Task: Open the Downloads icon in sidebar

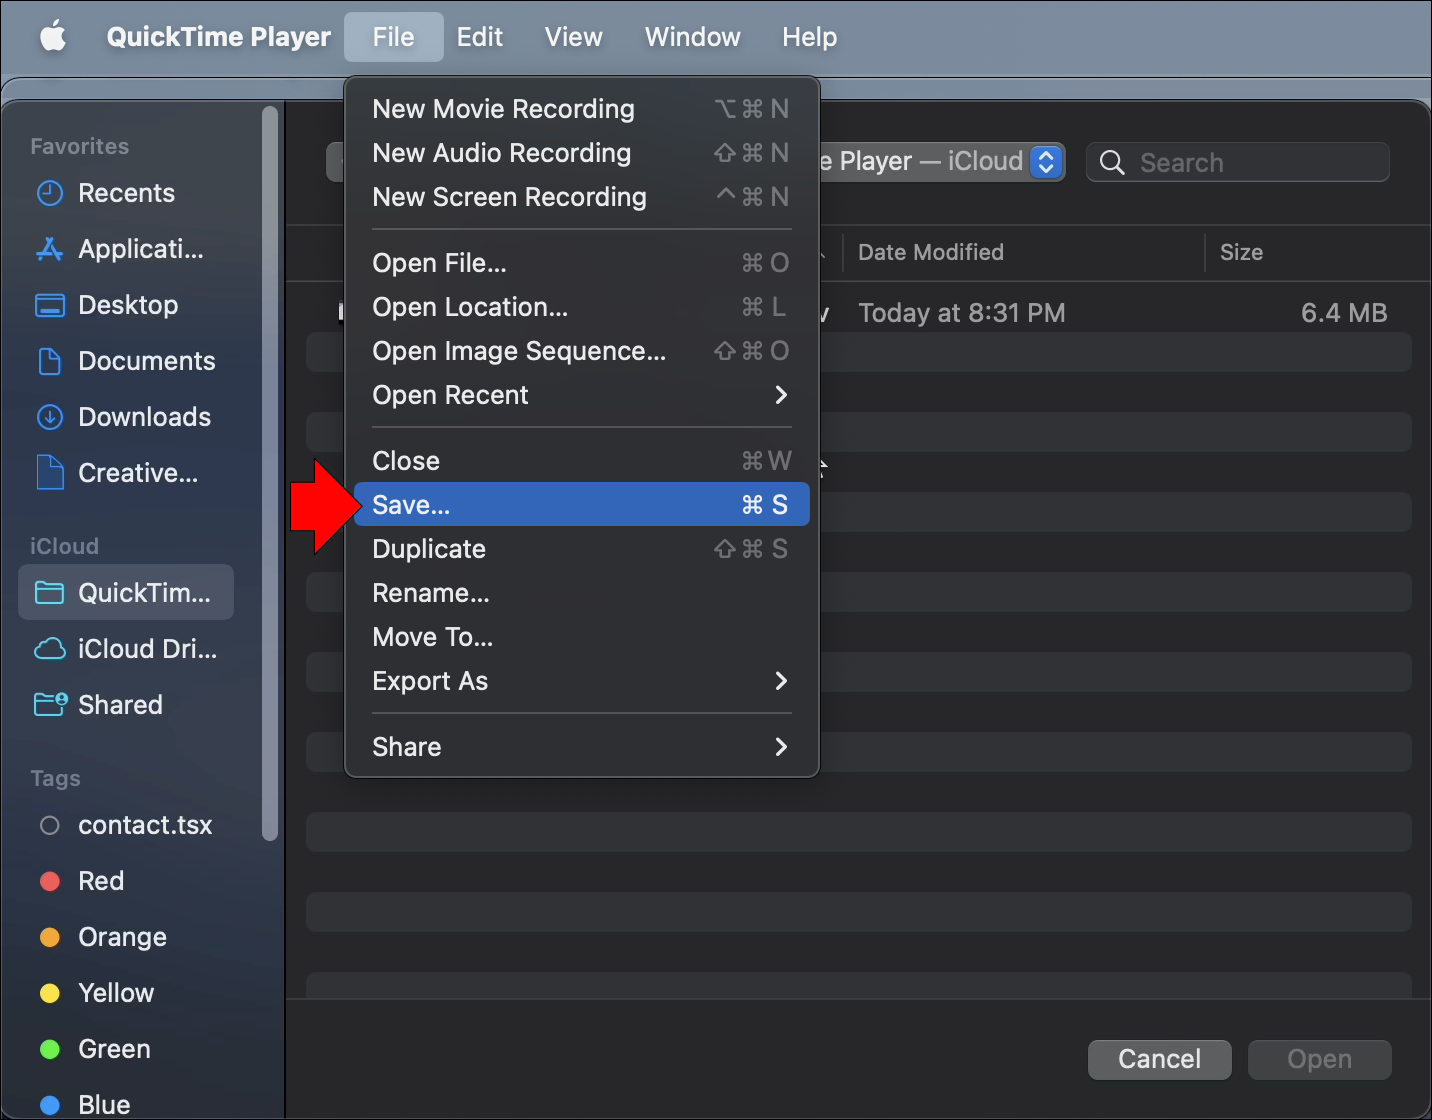Action: coord(49,417)
